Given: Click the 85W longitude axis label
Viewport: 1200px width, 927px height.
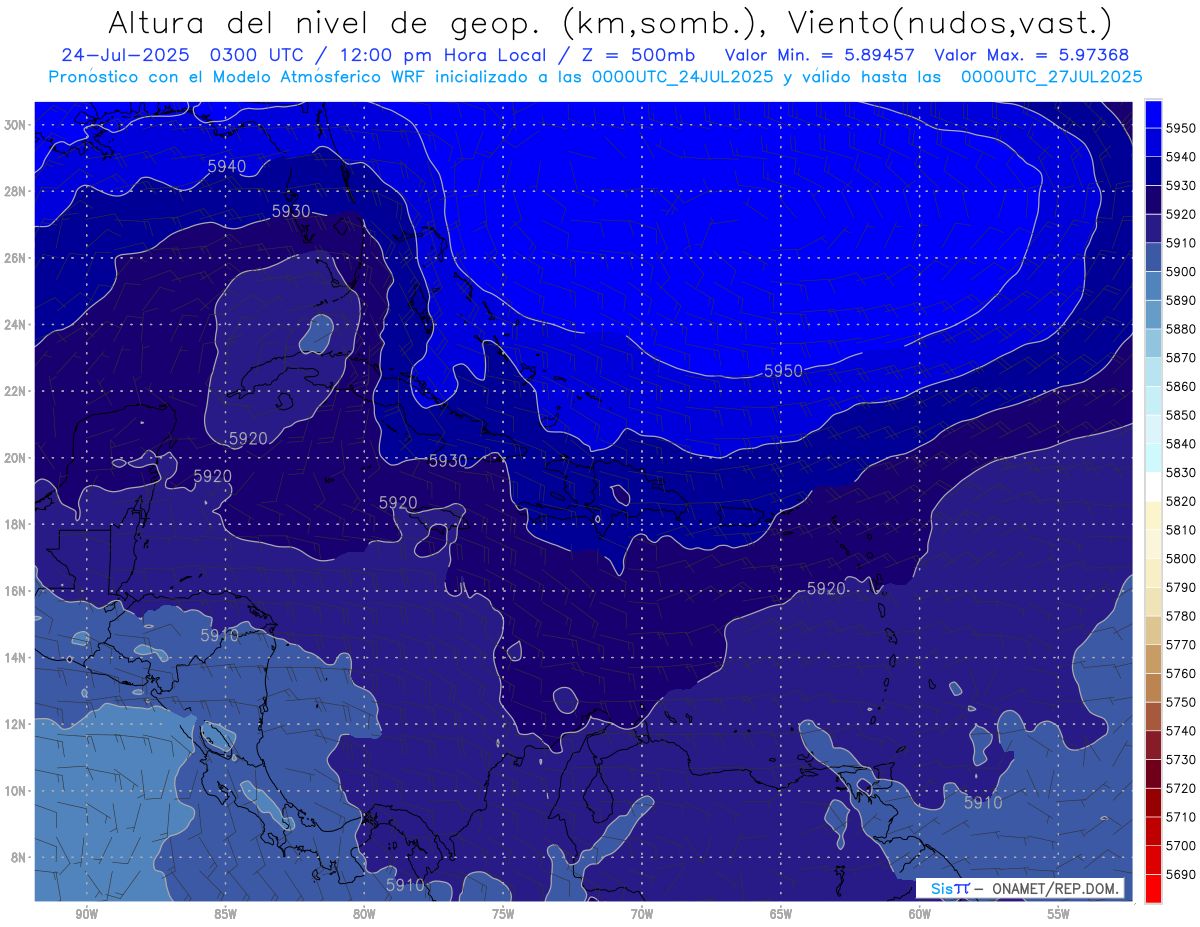Looking at the screenshot, I should point(225,914).
